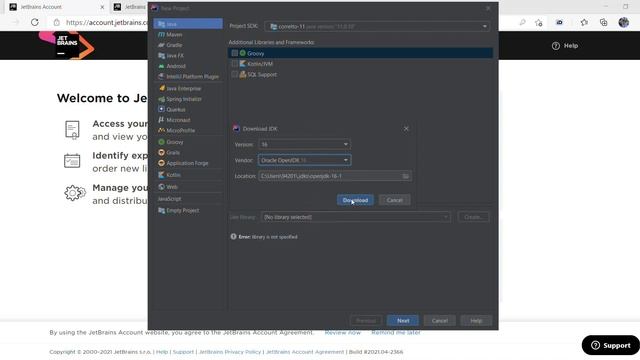Click the Kotlin/JVM icon in frameworks list
Screen dimensions: 640x360
[x=243, y=64]
